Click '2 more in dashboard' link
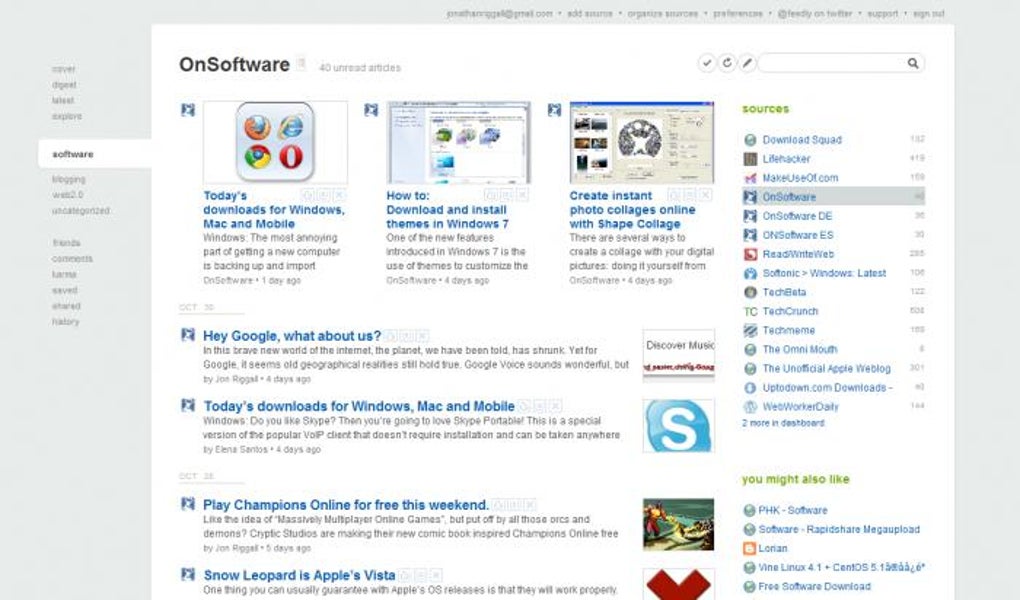 [x=783, y=423]
